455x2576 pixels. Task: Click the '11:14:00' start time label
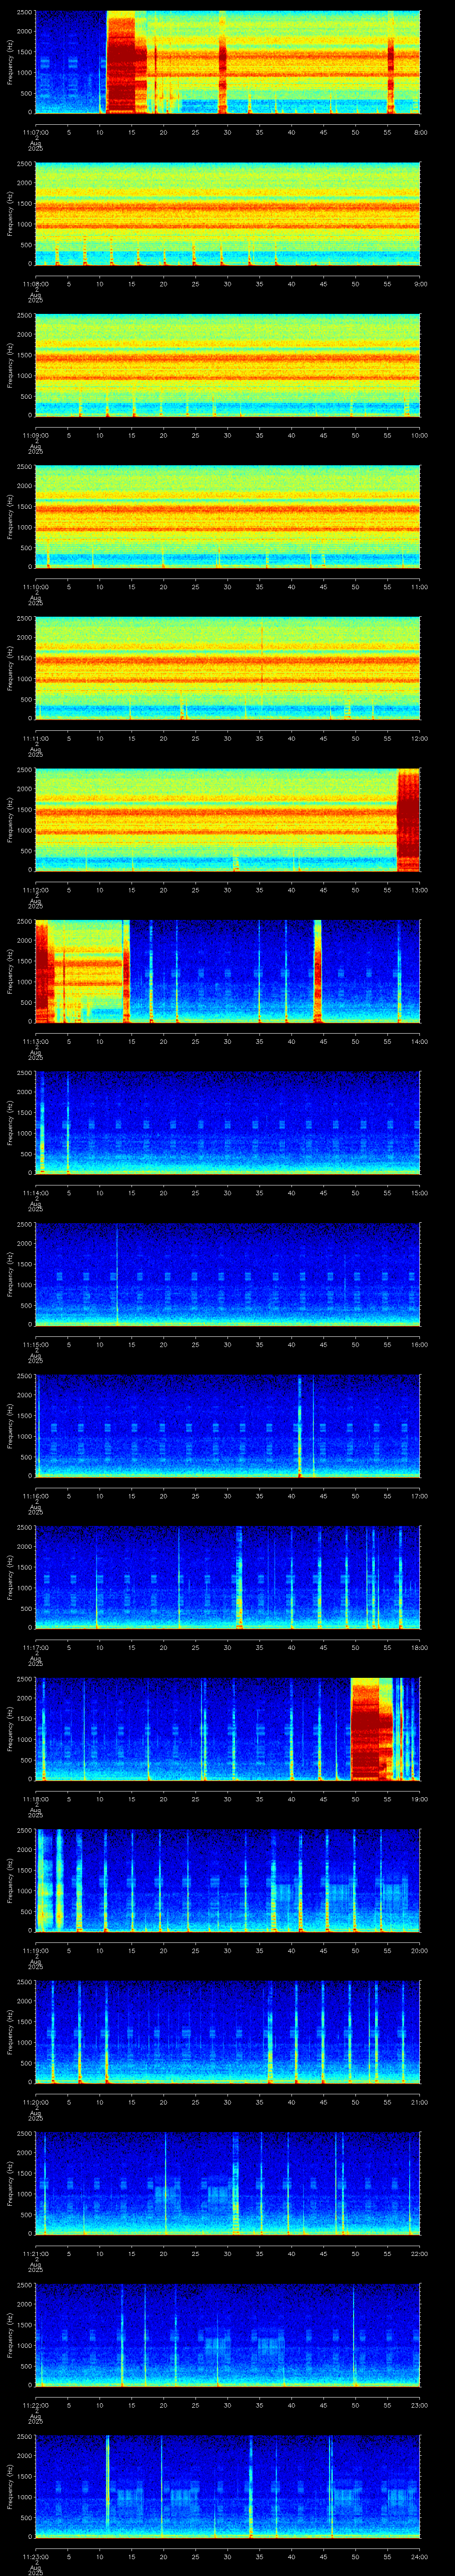coord(36,1192)
